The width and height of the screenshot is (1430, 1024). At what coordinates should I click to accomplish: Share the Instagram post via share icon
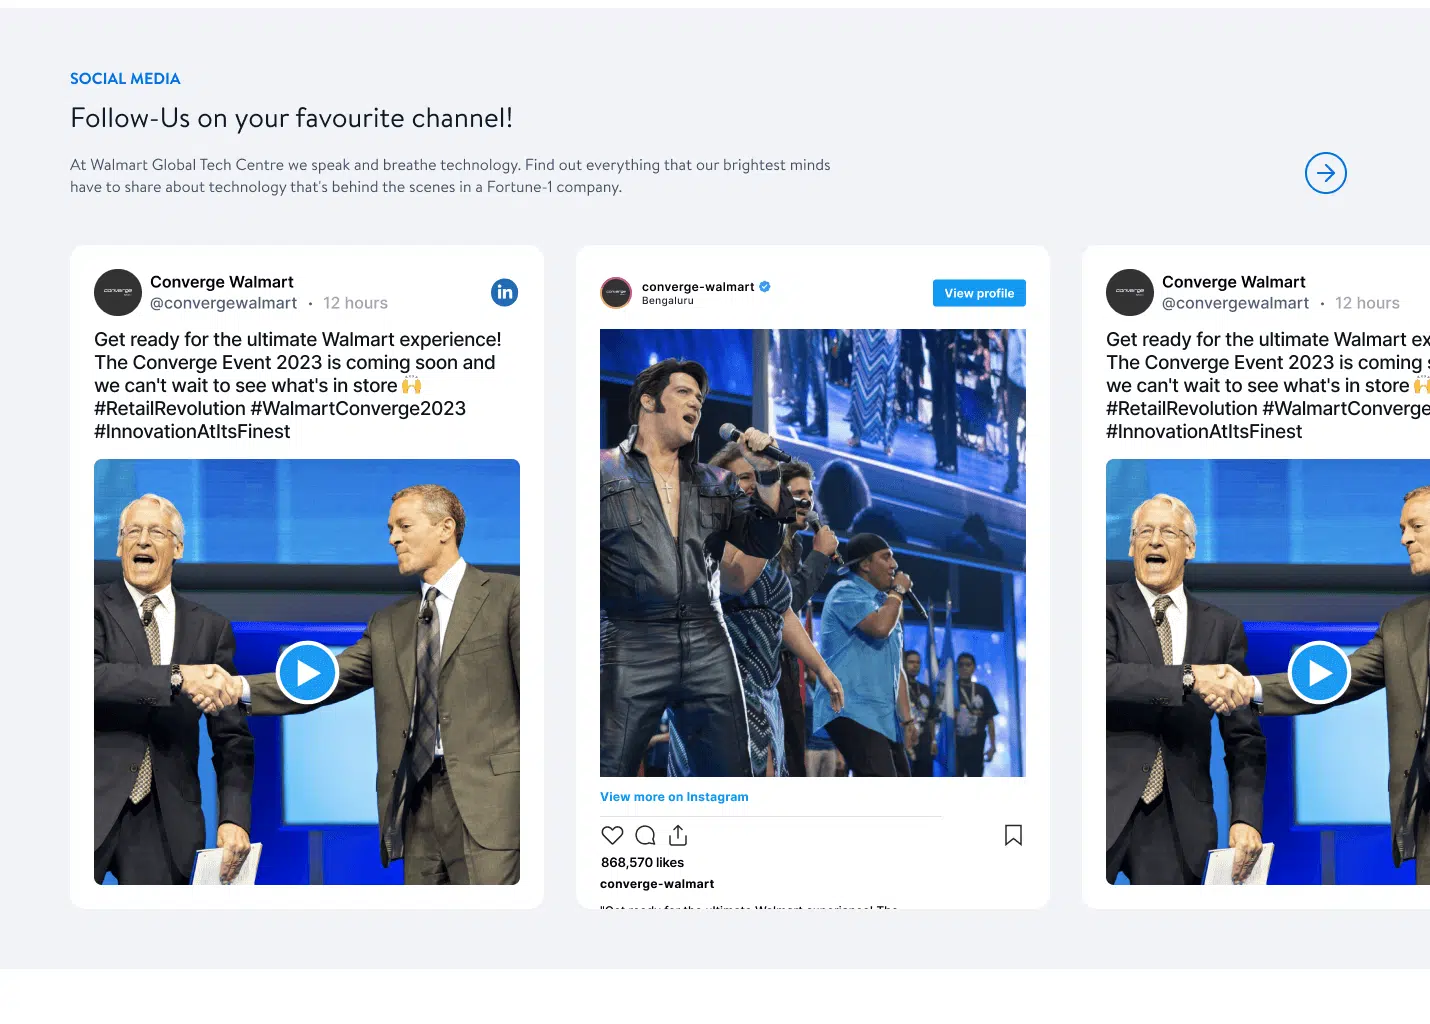point(678,835)
